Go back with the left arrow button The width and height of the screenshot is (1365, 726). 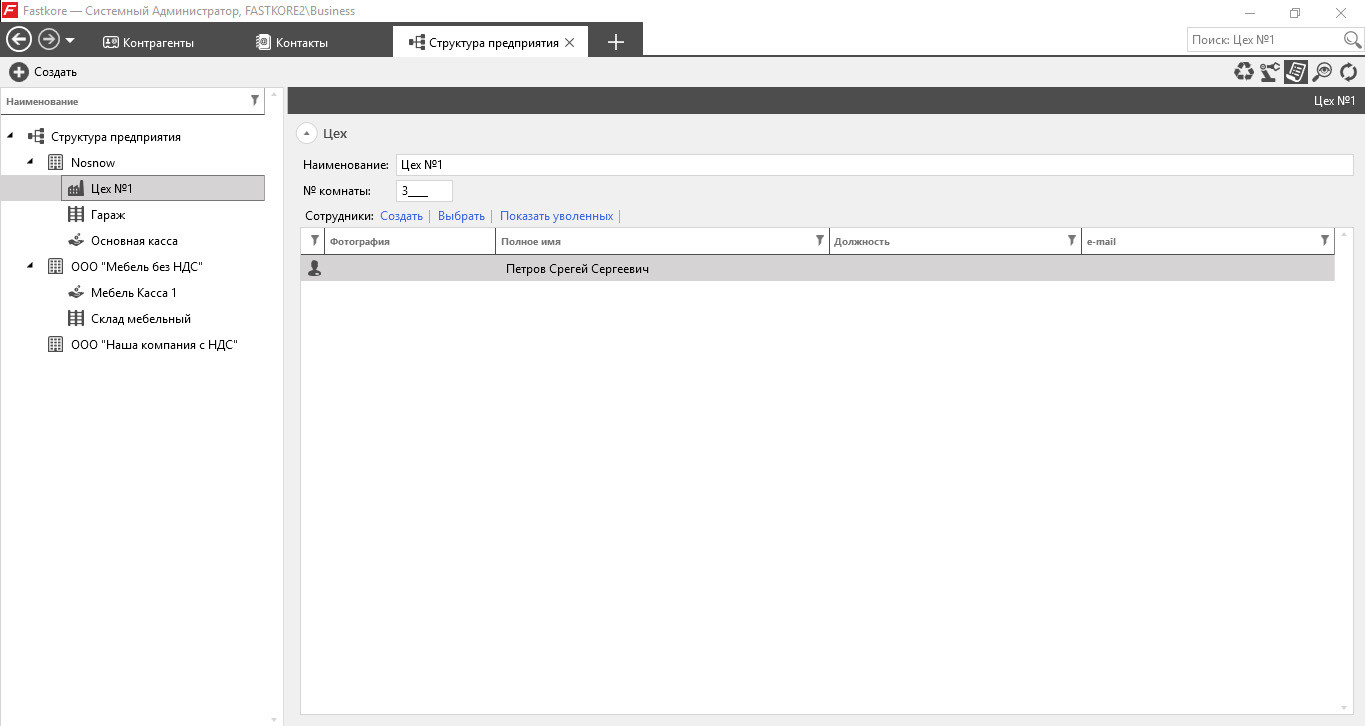19,40
